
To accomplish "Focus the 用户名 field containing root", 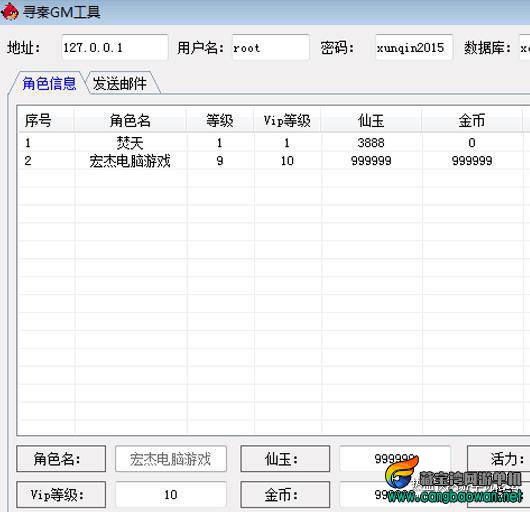I will click(x=270, y=47).
